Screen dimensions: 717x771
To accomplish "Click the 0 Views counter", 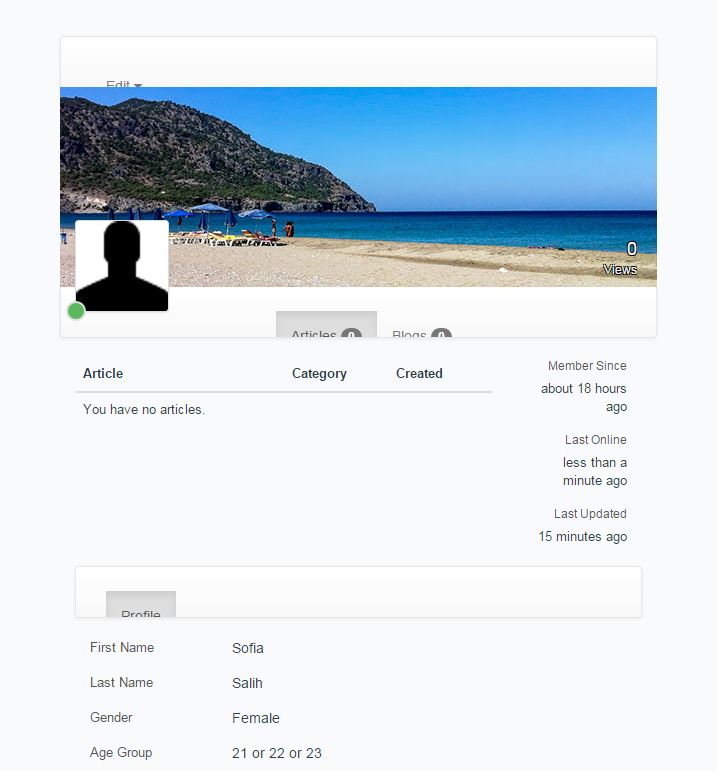I will (x=621, y=259).
